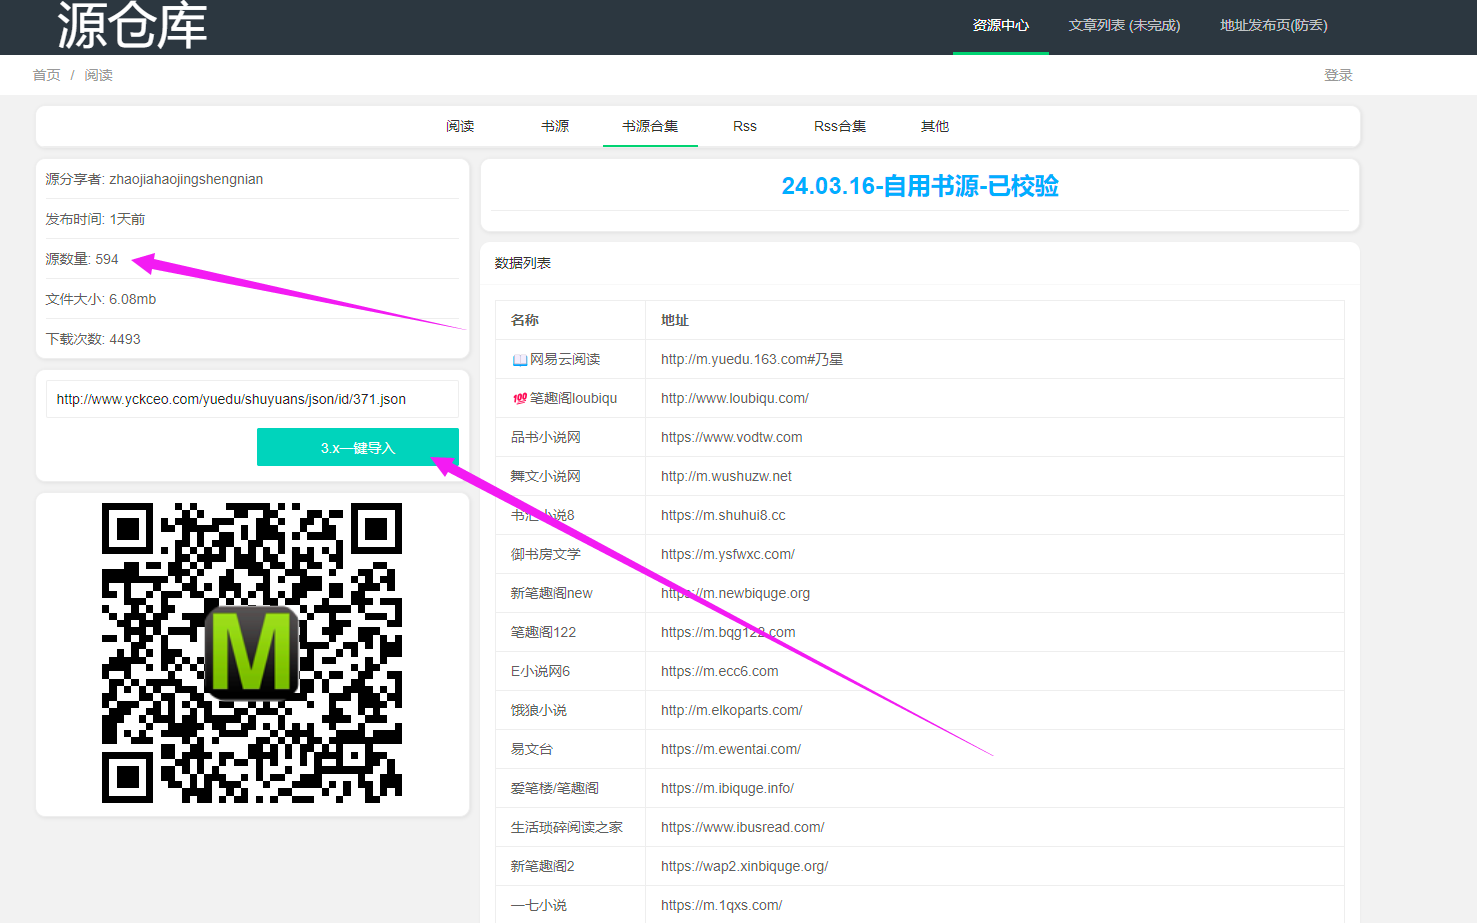The width and height of the screenshot is (1477, 923).
Task: Open the Rss合集 tab
Action: click(840, 126)
